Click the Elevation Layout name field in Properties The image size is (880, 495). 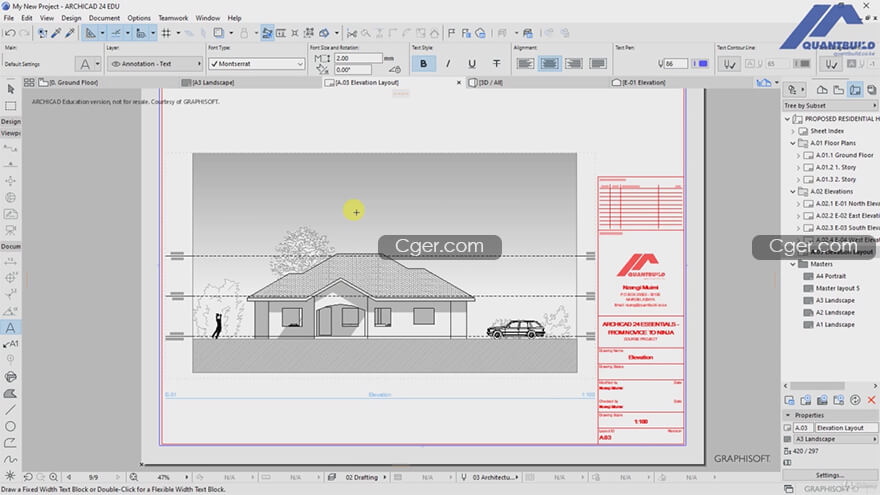(846, 428)
